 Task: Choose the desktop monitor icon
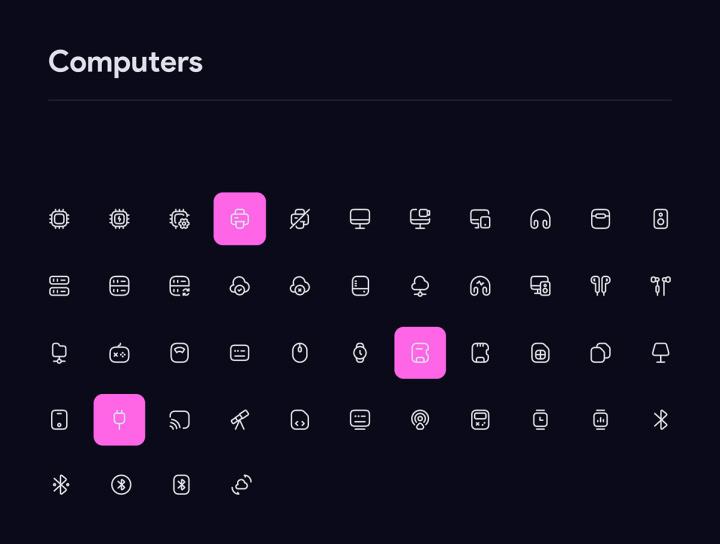(360, 219)
